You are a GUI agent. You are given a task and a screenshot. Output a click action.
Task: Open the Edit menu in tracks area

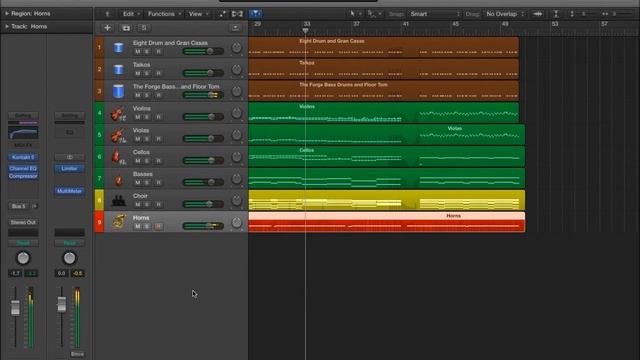[x=131, y=14]
